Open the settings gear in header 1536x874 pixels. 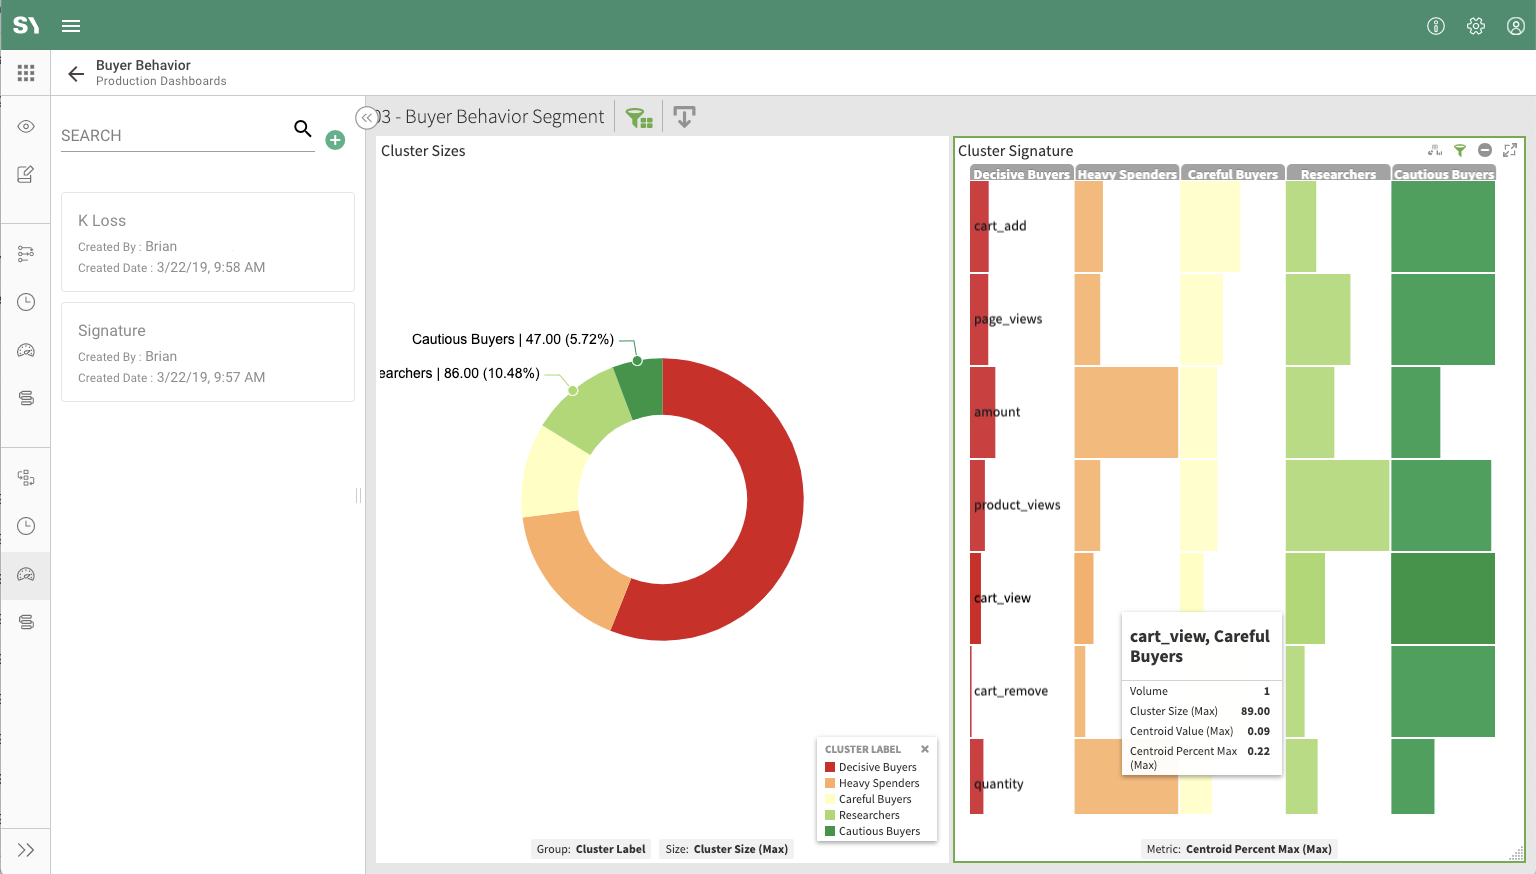coord(1476,26)
